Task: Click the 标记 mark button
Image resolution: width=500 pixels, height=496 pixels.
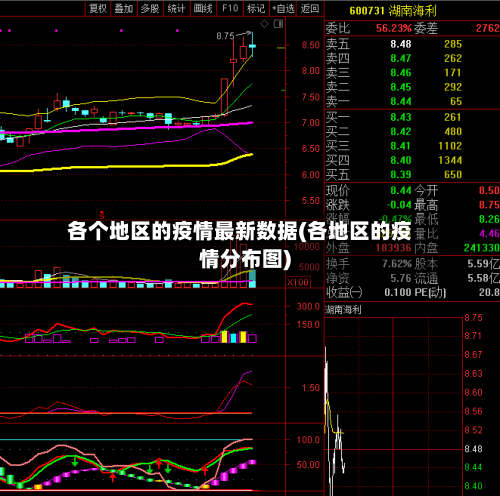Action: click(256, 8)
